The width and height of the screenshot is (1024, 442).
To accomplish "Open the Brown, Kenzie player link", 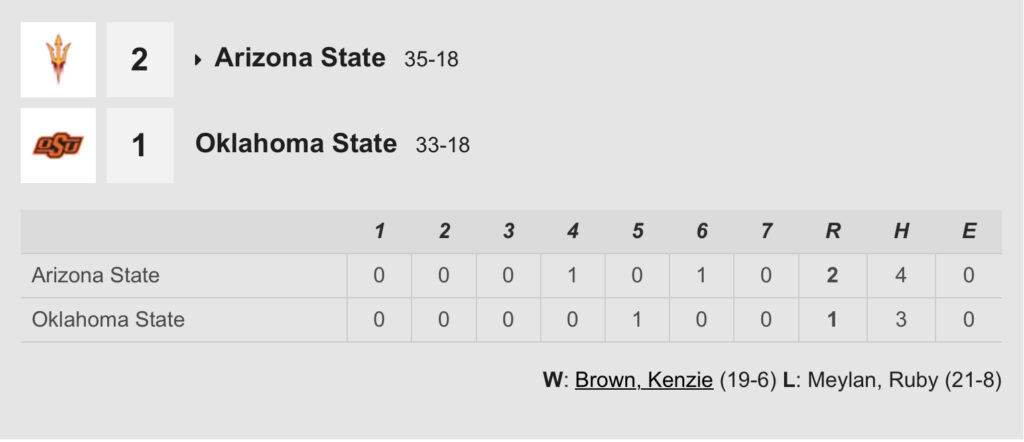I will coord(643,381).
